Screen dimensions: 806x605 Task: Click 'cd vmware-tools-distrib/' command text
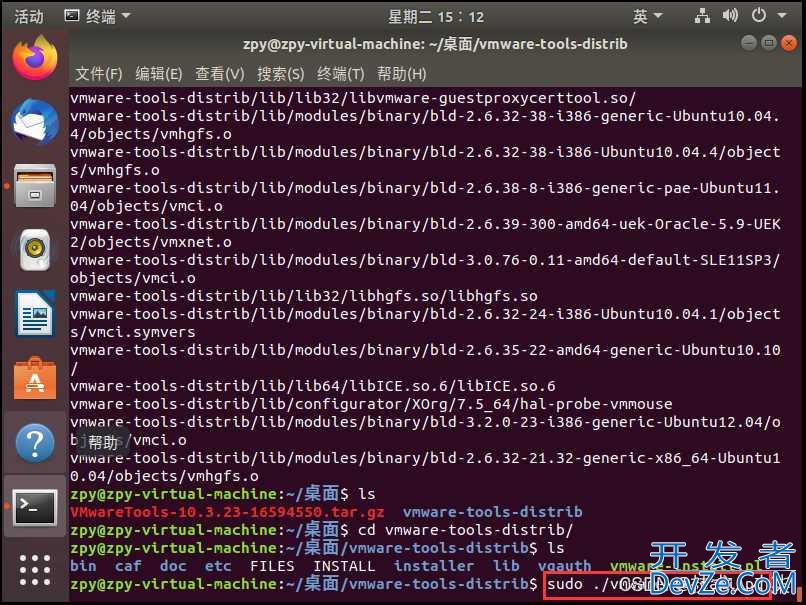(x=465, y=530)
